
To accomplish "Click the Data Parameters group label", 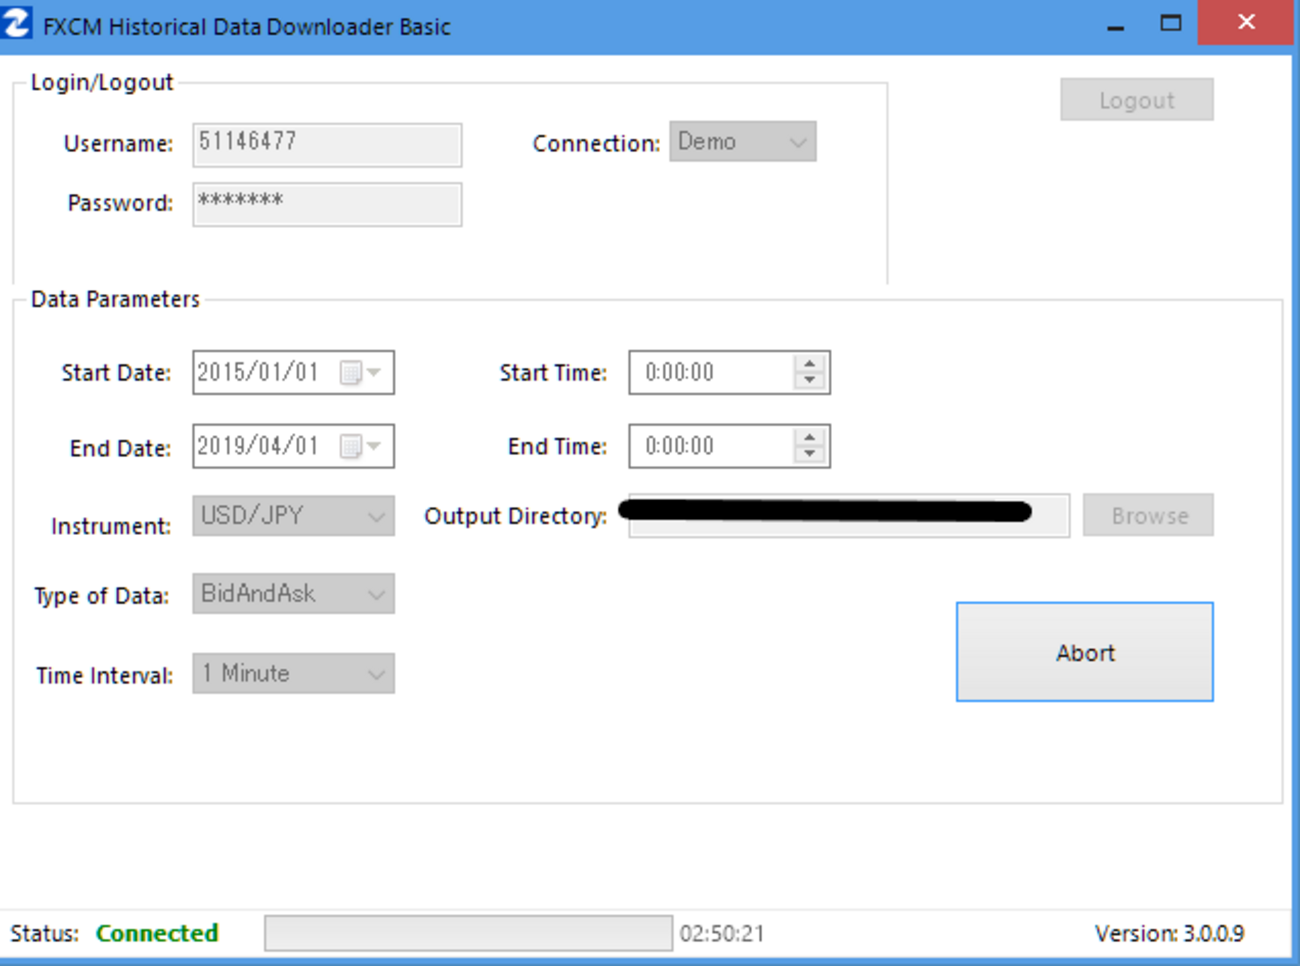I will [115, 300].
